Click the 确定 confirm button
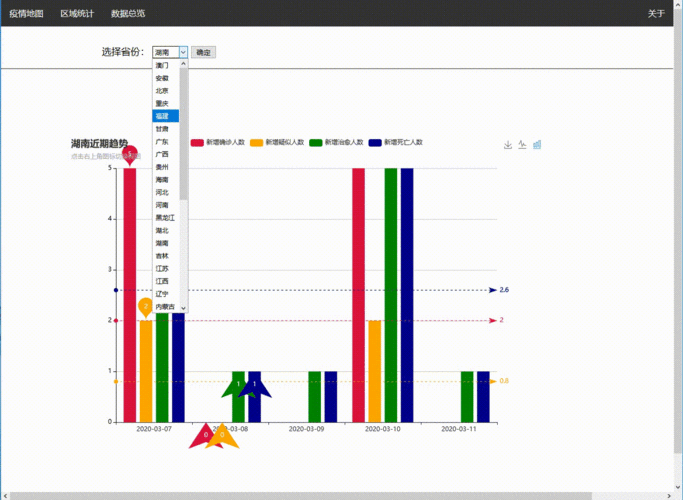This screenshot has height=500, width=683. (203, 52)
